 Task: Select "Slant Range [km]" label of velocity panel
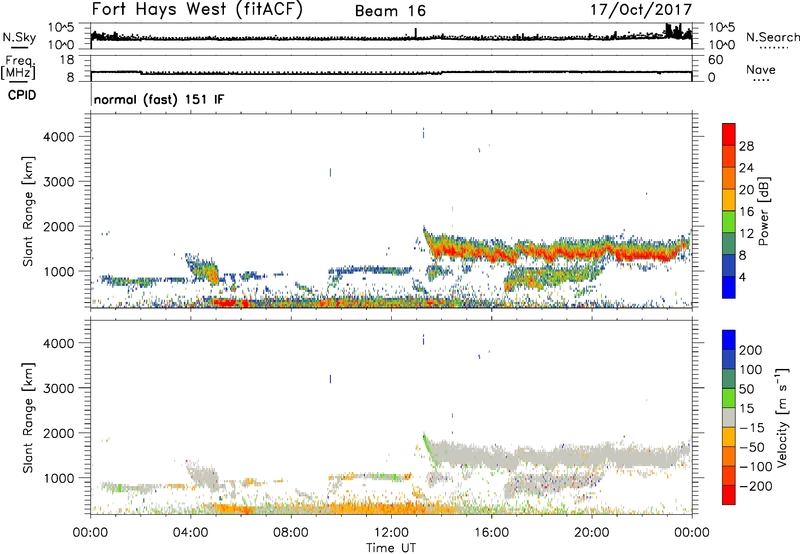pyautogui.click(x=28, y=418)
